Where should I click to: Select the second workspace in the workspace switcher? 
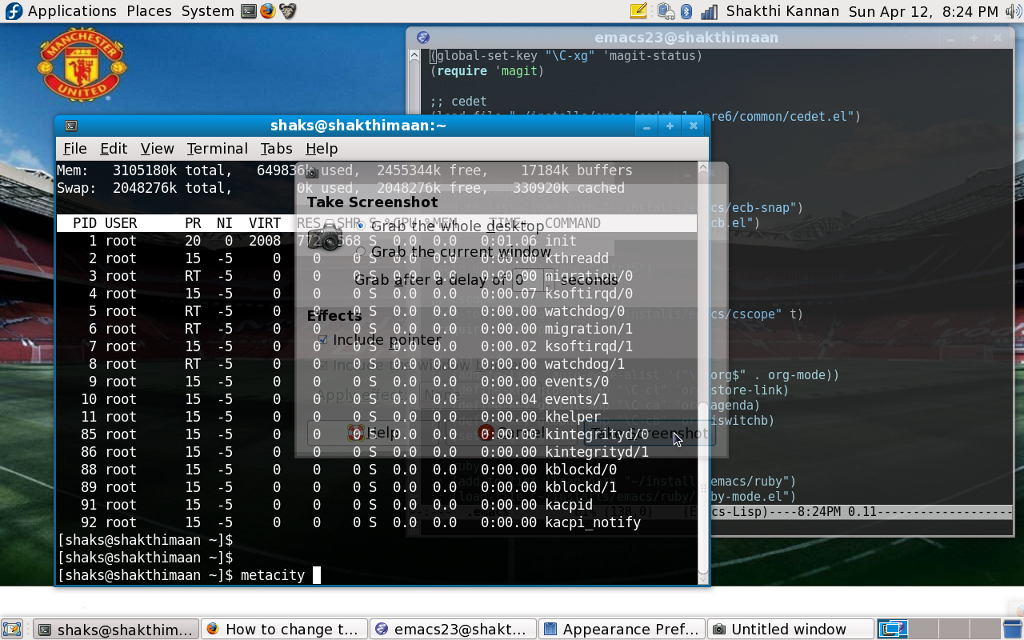point(921,629)
